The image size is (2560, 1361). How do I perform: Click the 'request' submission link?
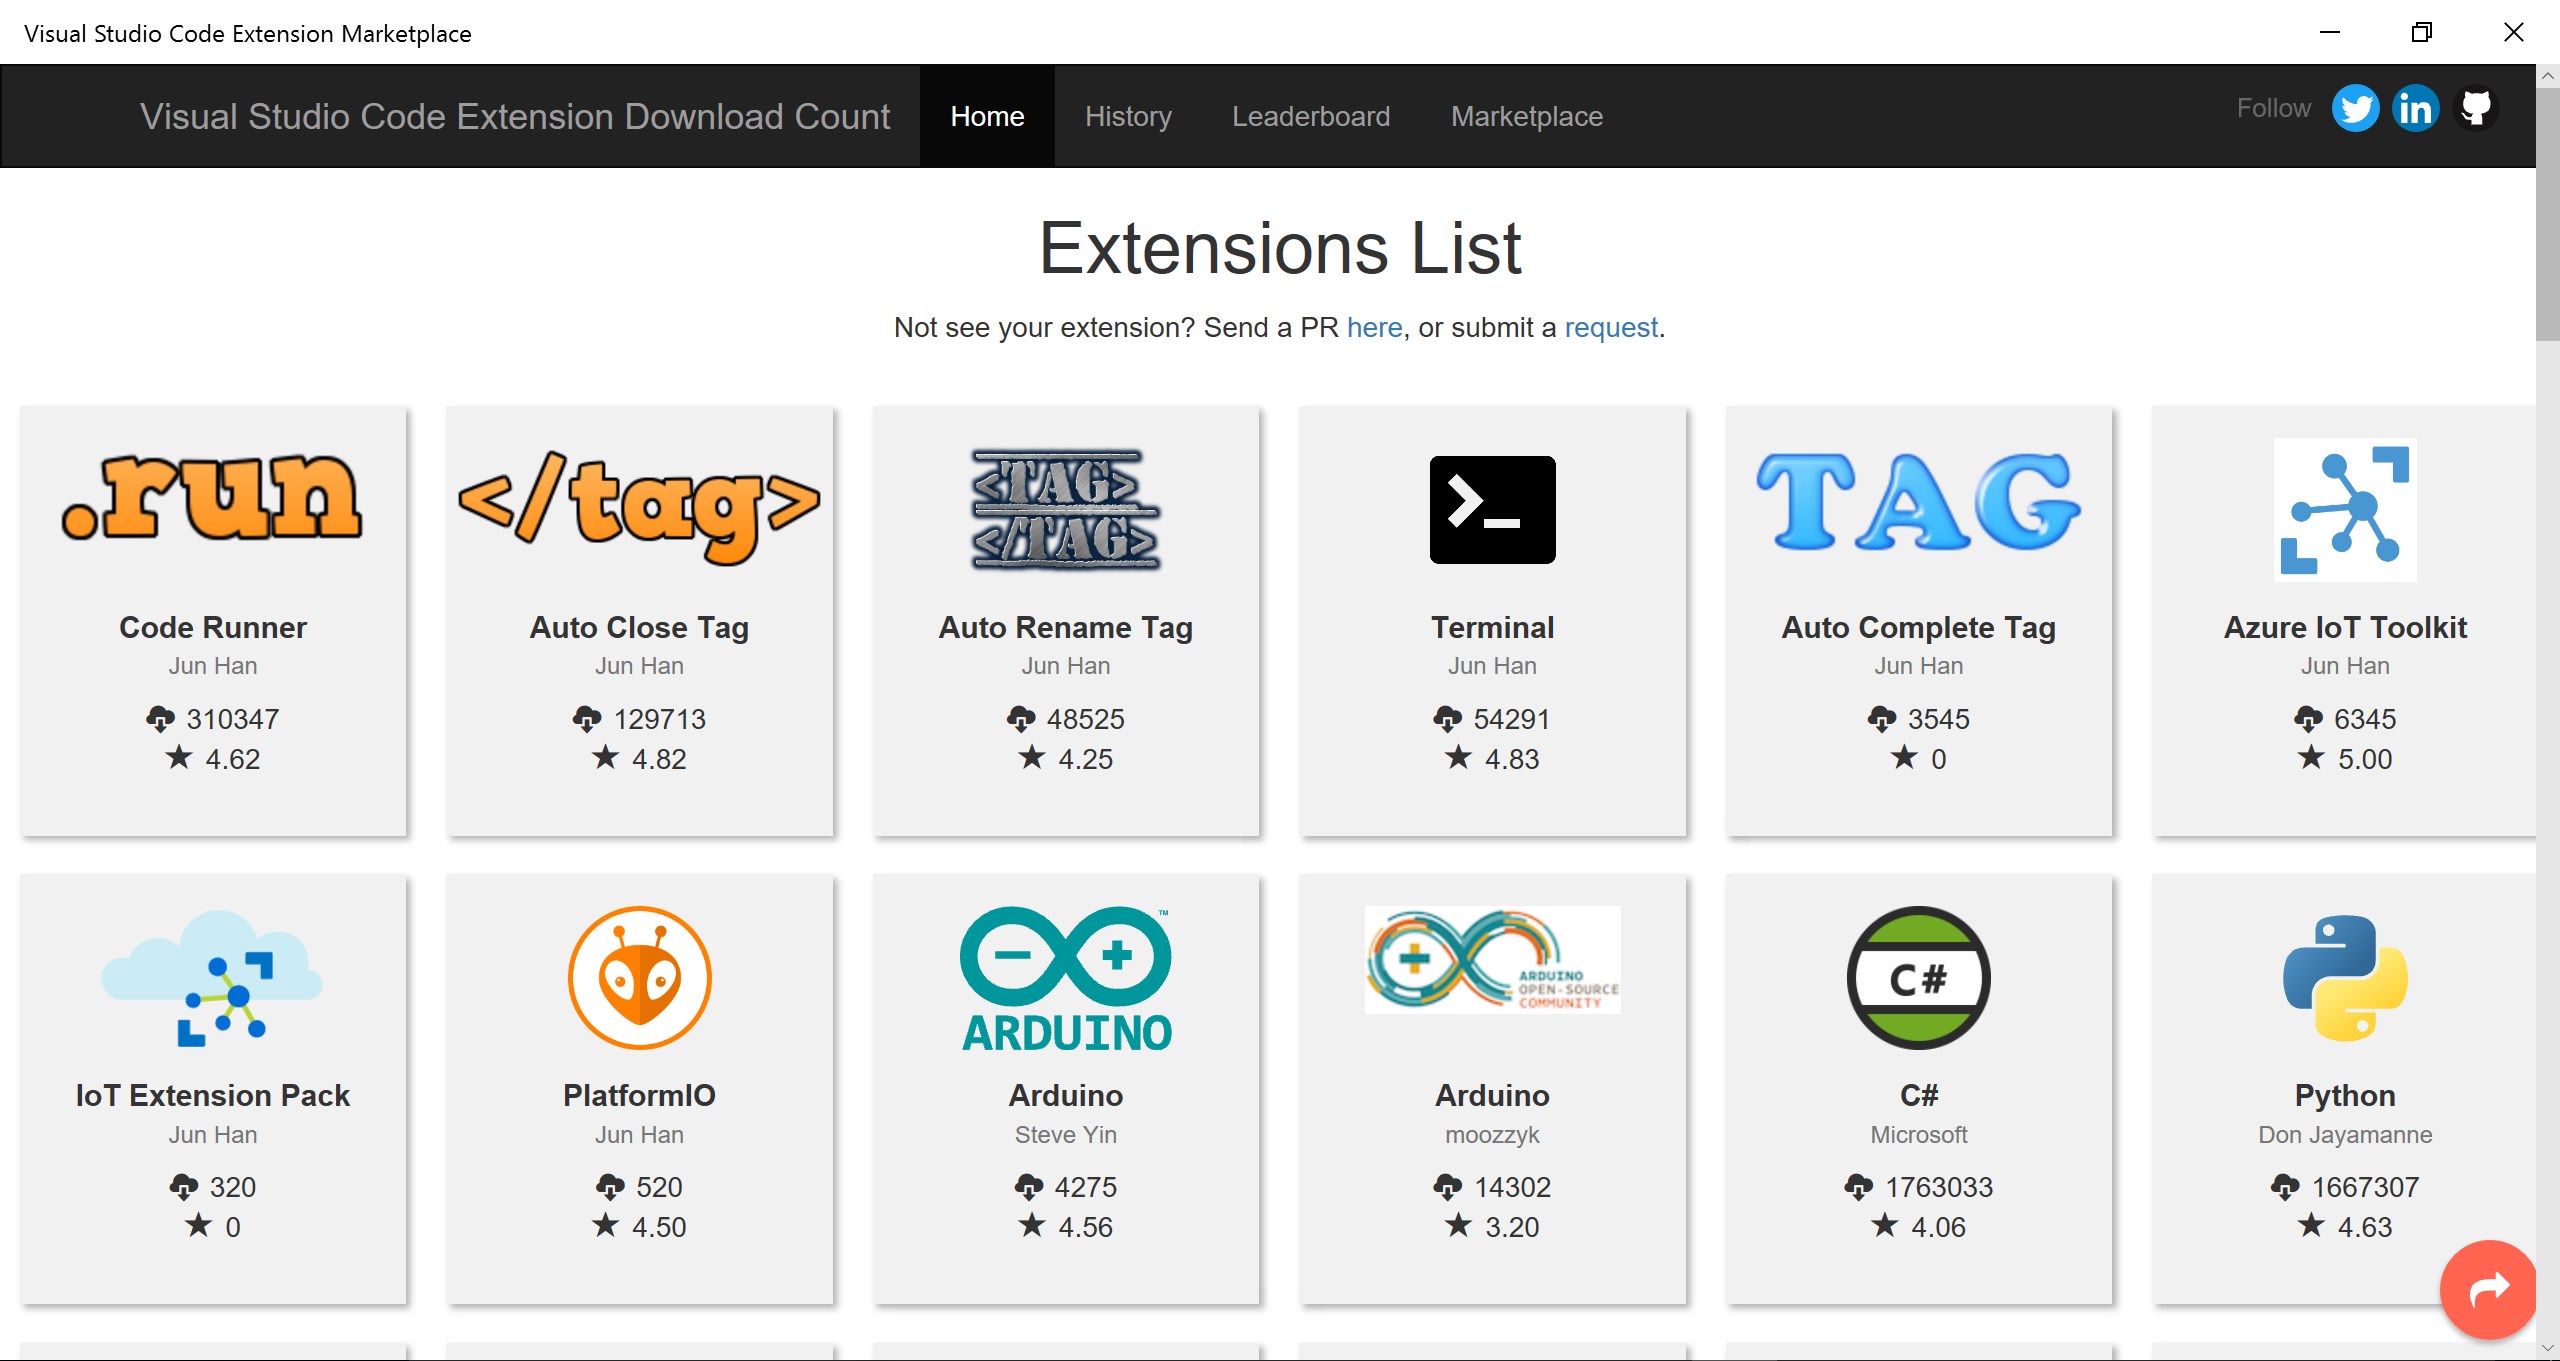[1610, 328]
